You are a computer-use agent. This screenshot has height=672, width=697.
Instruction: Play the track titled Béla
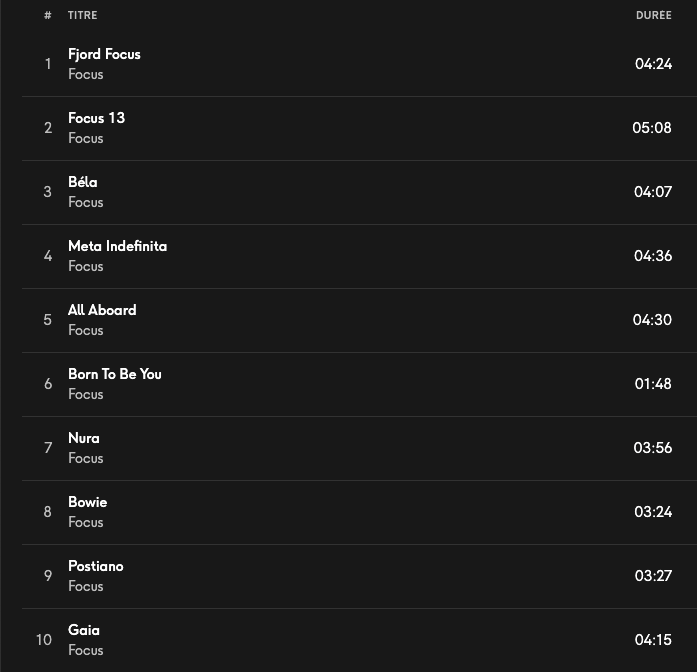tap(83, 182)
